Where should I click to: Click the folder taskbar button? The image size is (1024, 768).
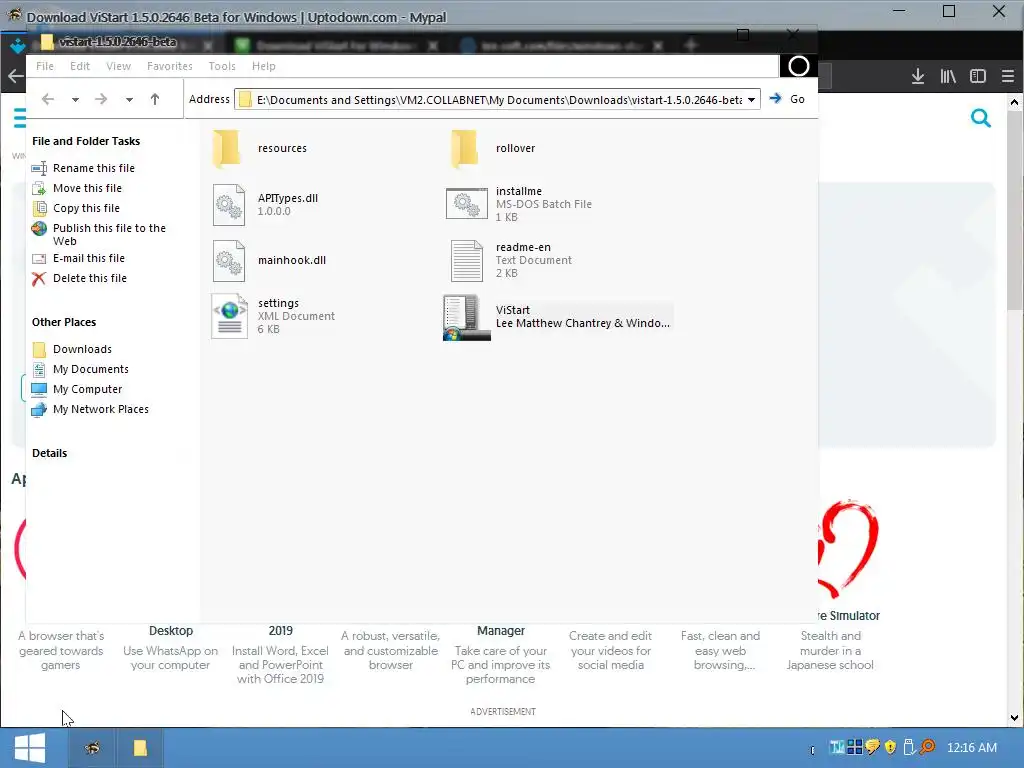click(x=140, y=748)
